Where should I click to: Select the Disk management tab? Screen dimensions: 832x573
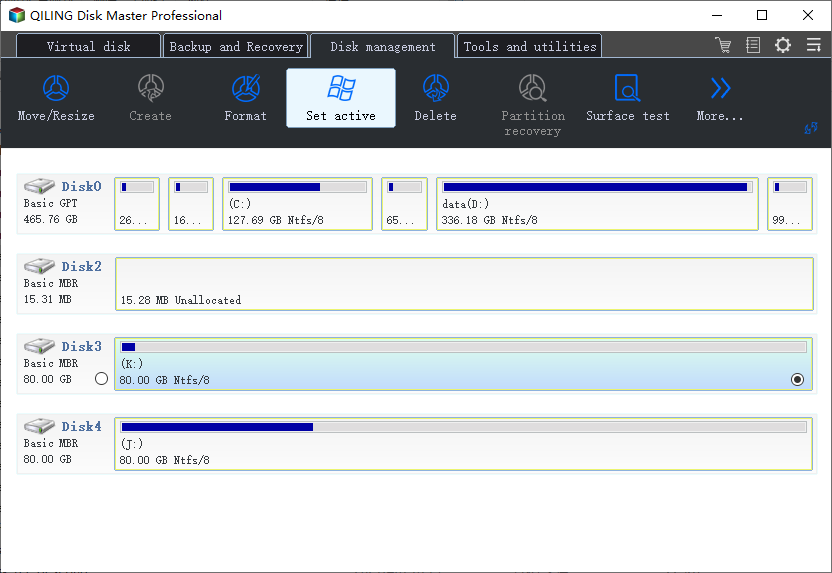point(383,46)
